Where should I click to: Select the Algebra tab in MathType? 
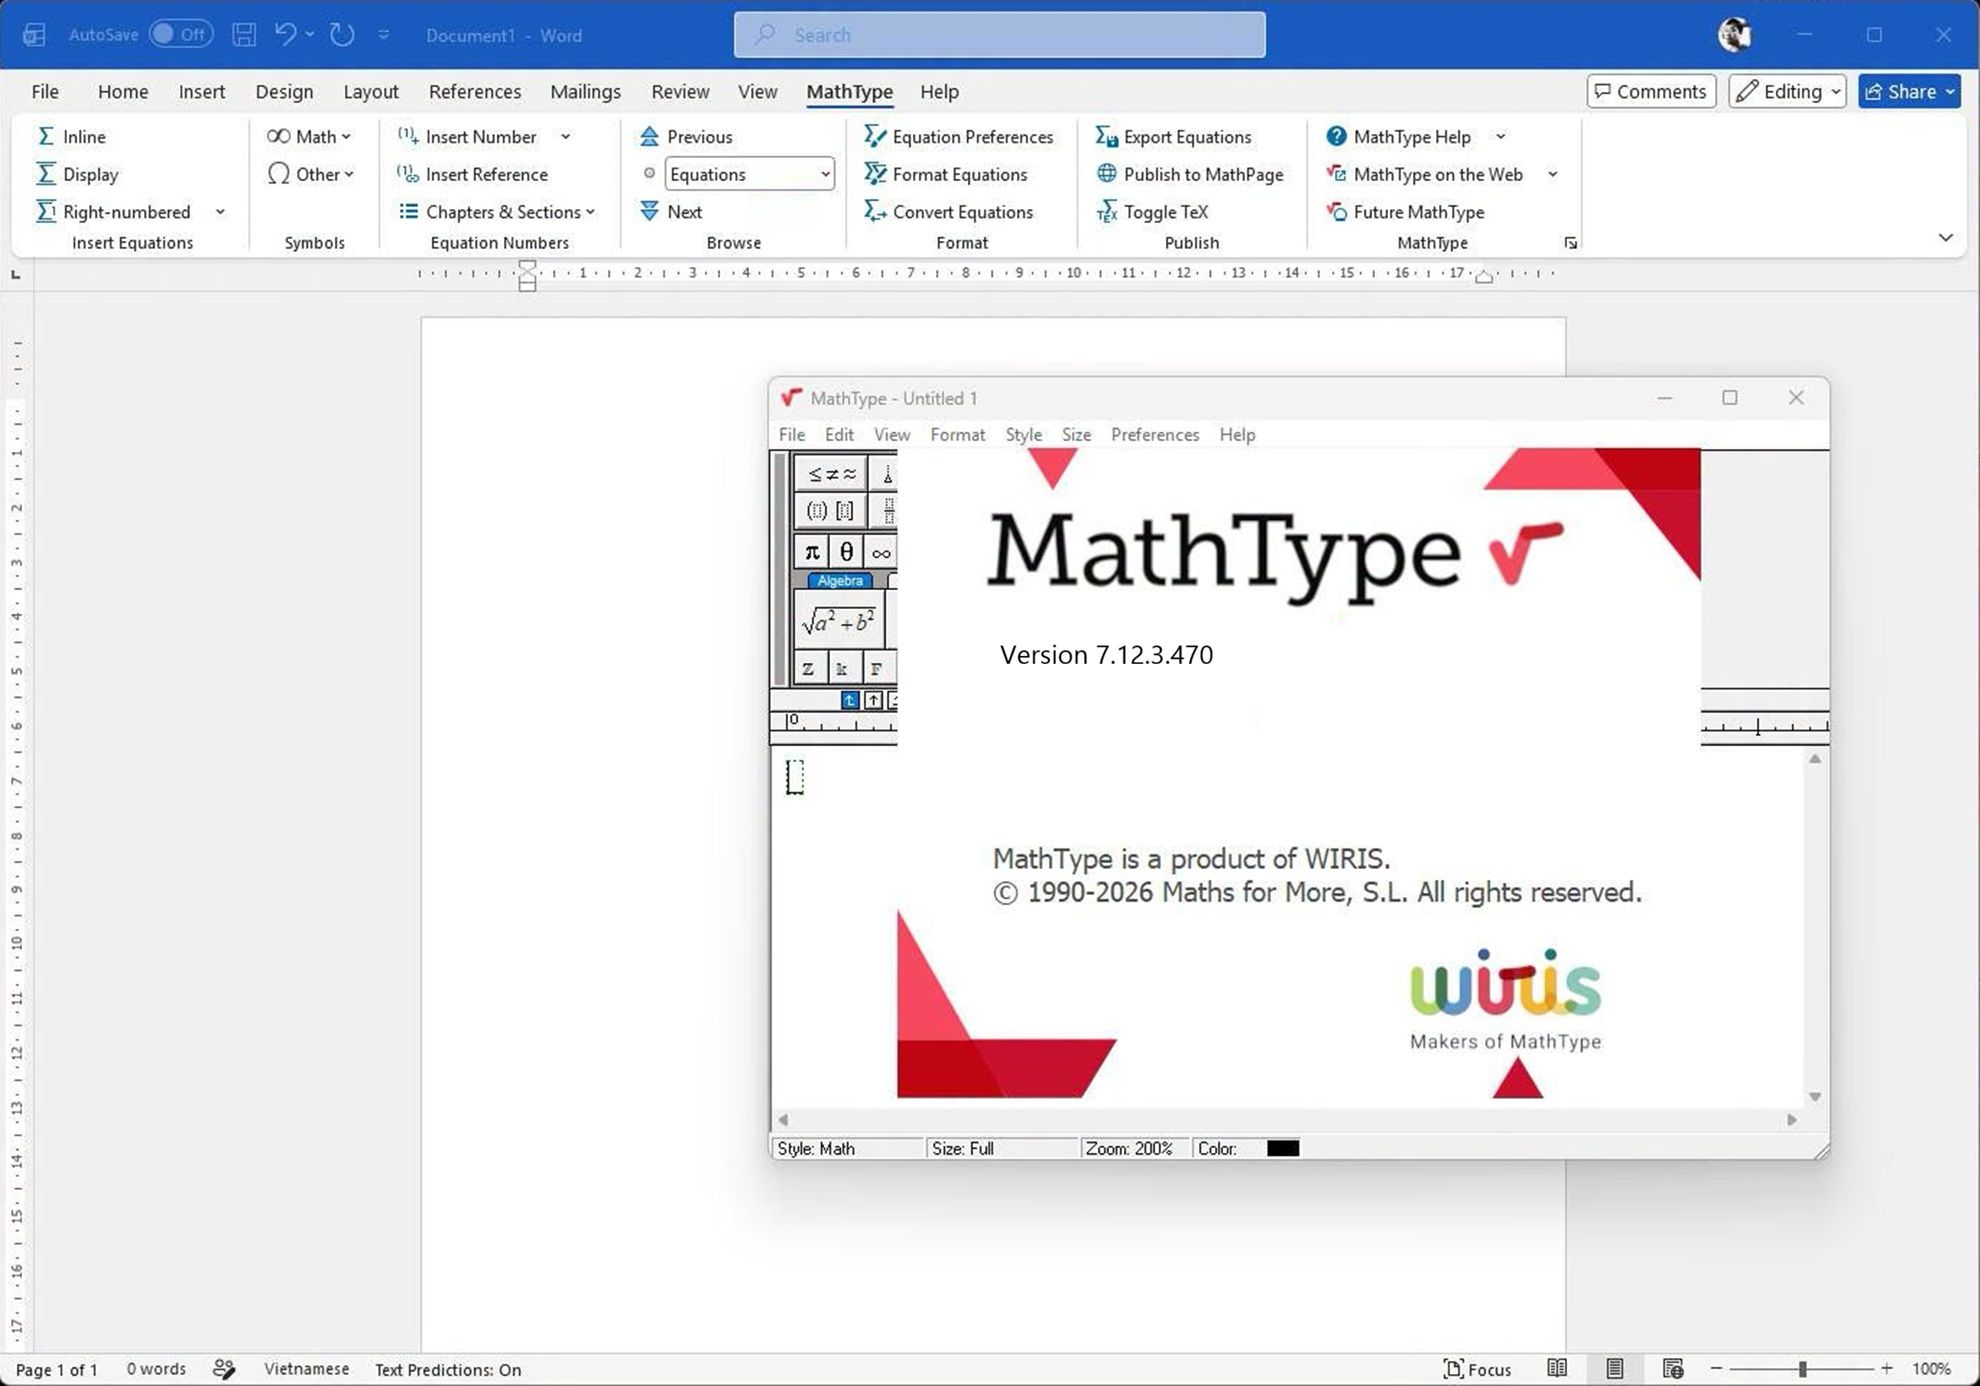point(840,580)
